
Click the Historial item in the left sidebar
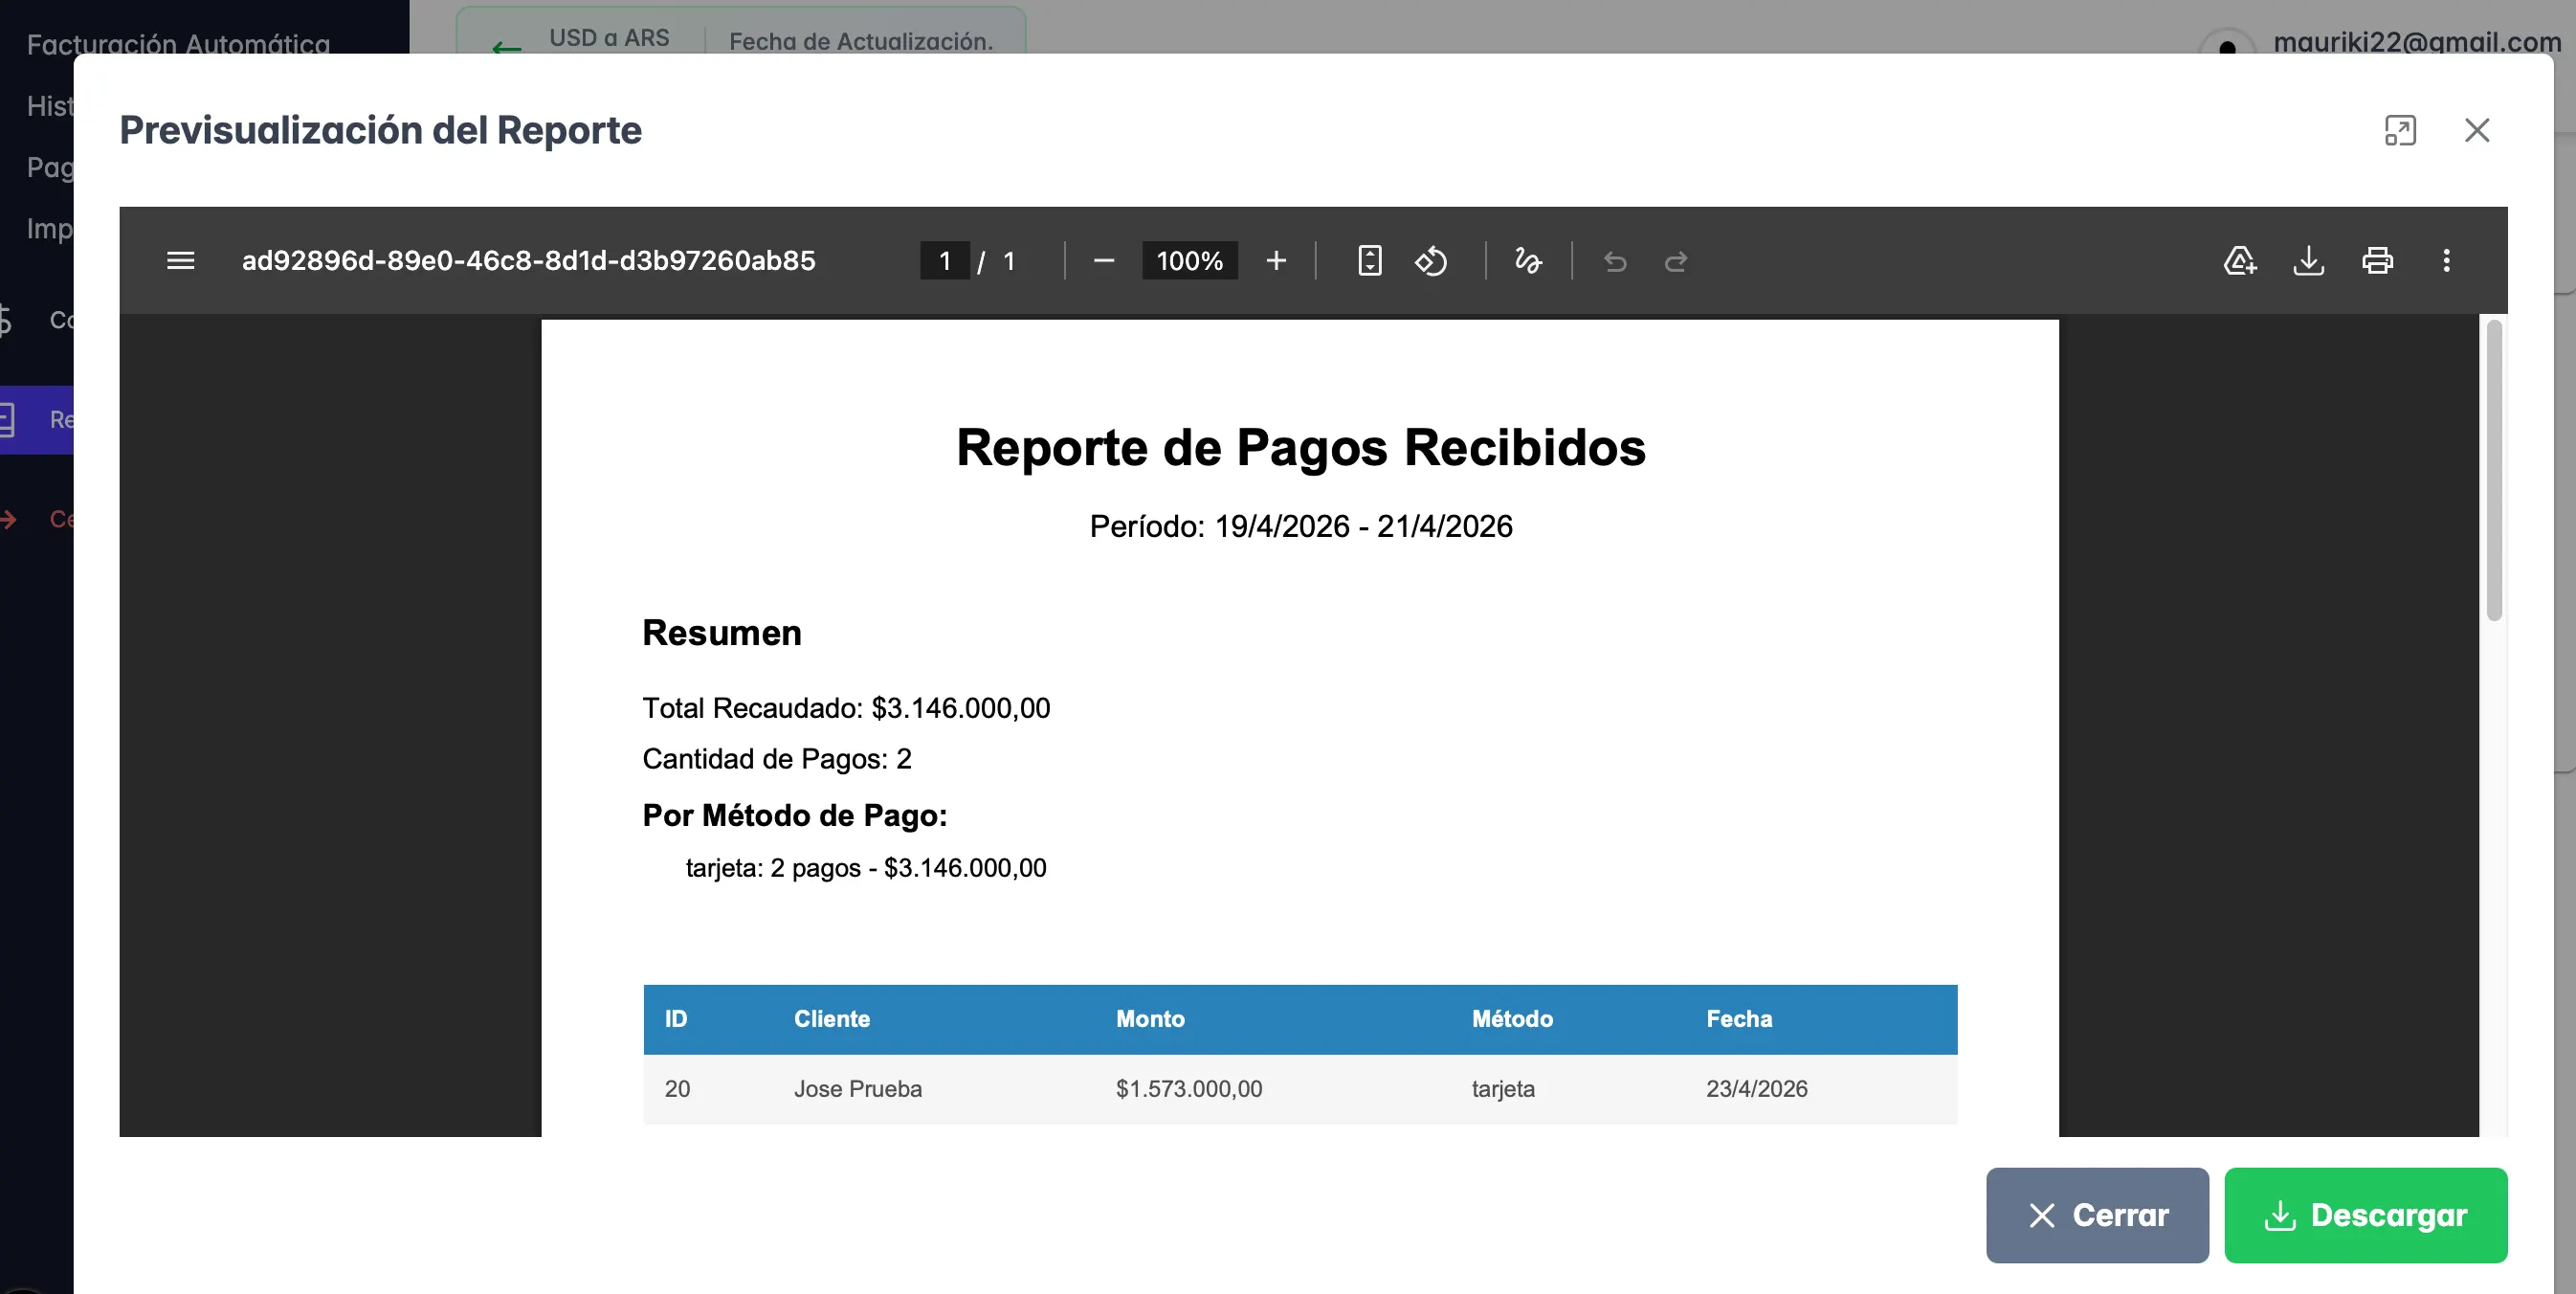coord(48,106)
